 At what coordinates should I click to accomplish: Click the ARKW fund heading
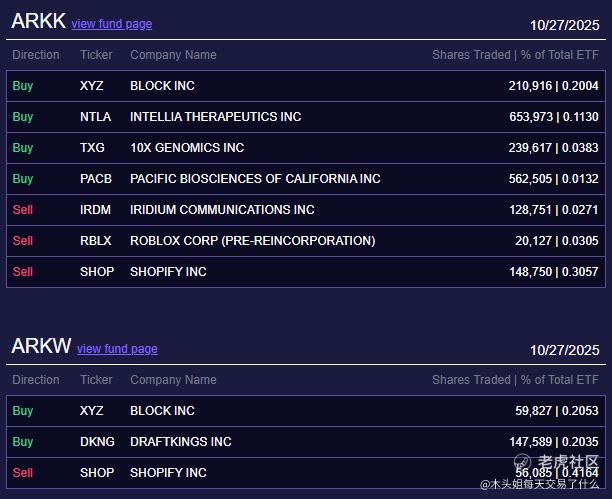pos(41,346)
